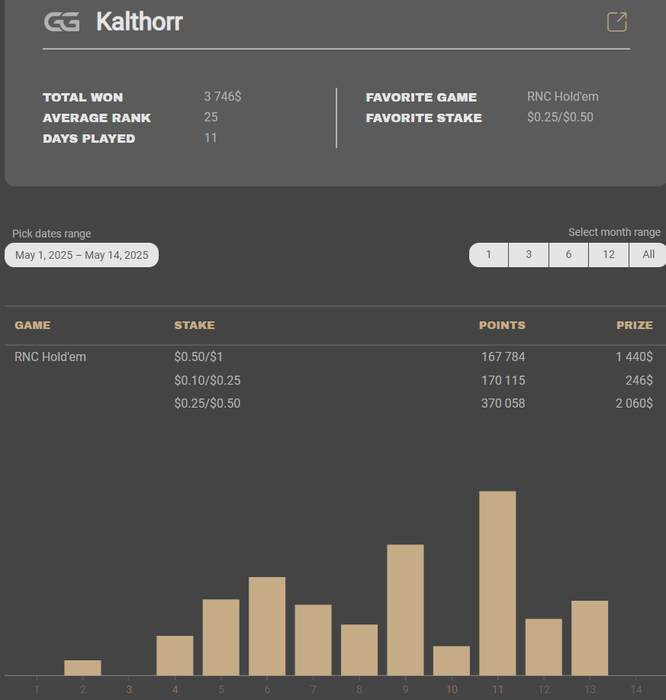Click the chart bar for day 2
The width and height of the screenshot is (666, 700).
(x=83, y=668)
